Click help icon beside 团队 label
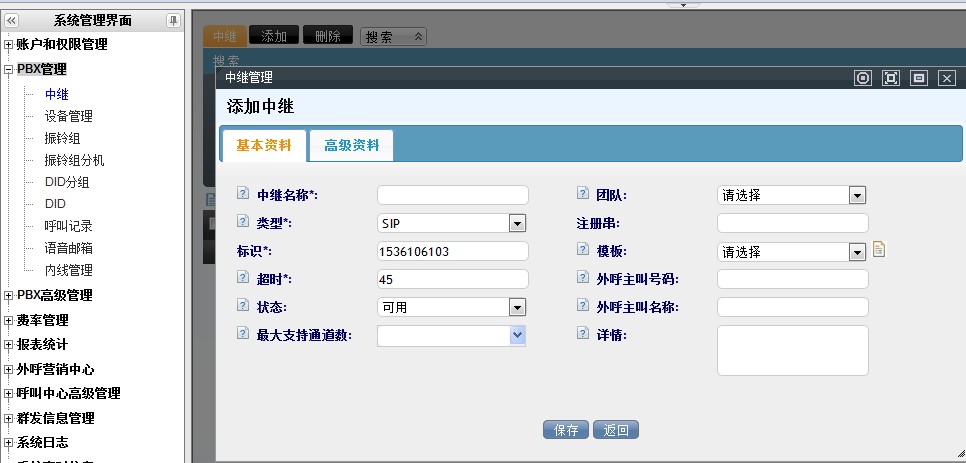The width and height of the screenshot is (966, 463). 583,194
